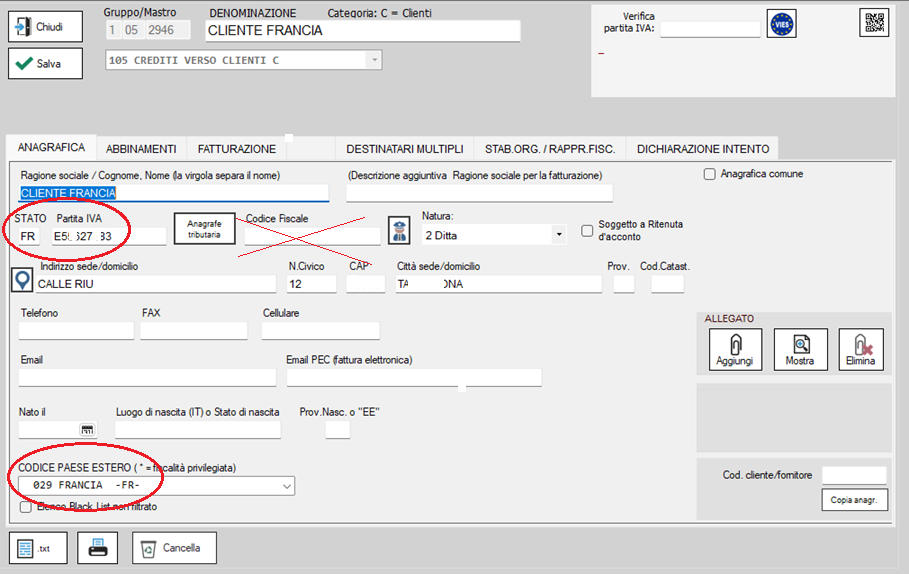
Task: Switch to the Fatturazione tab
Action: (236, 149)
